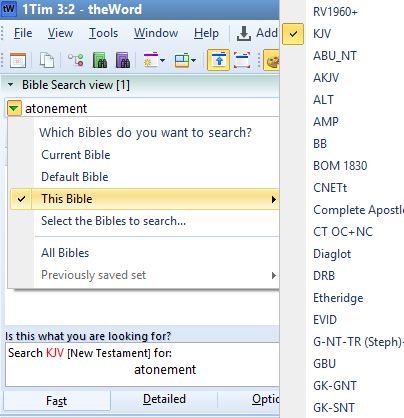
Task: Open dropdown arrow beside layout icon
Action: click(x=194, y=61)
